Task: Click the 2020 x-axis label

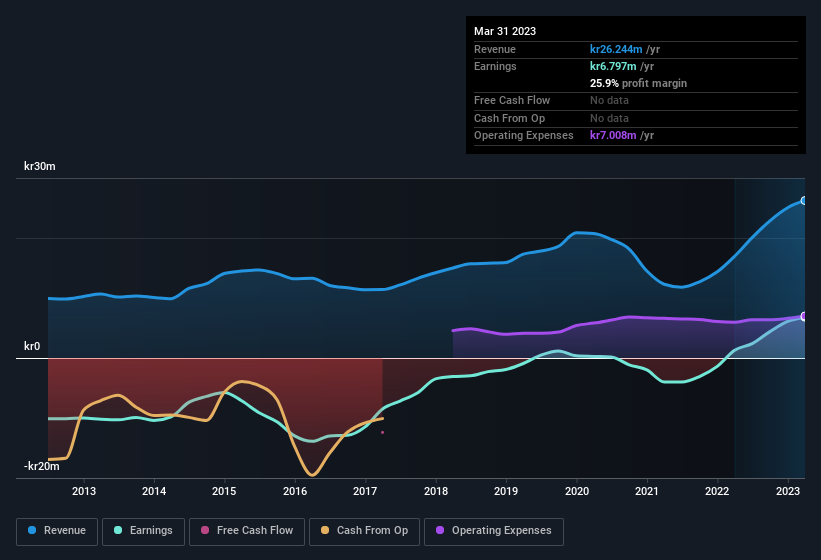Action: pyautogui.click(x=576, y=491)
